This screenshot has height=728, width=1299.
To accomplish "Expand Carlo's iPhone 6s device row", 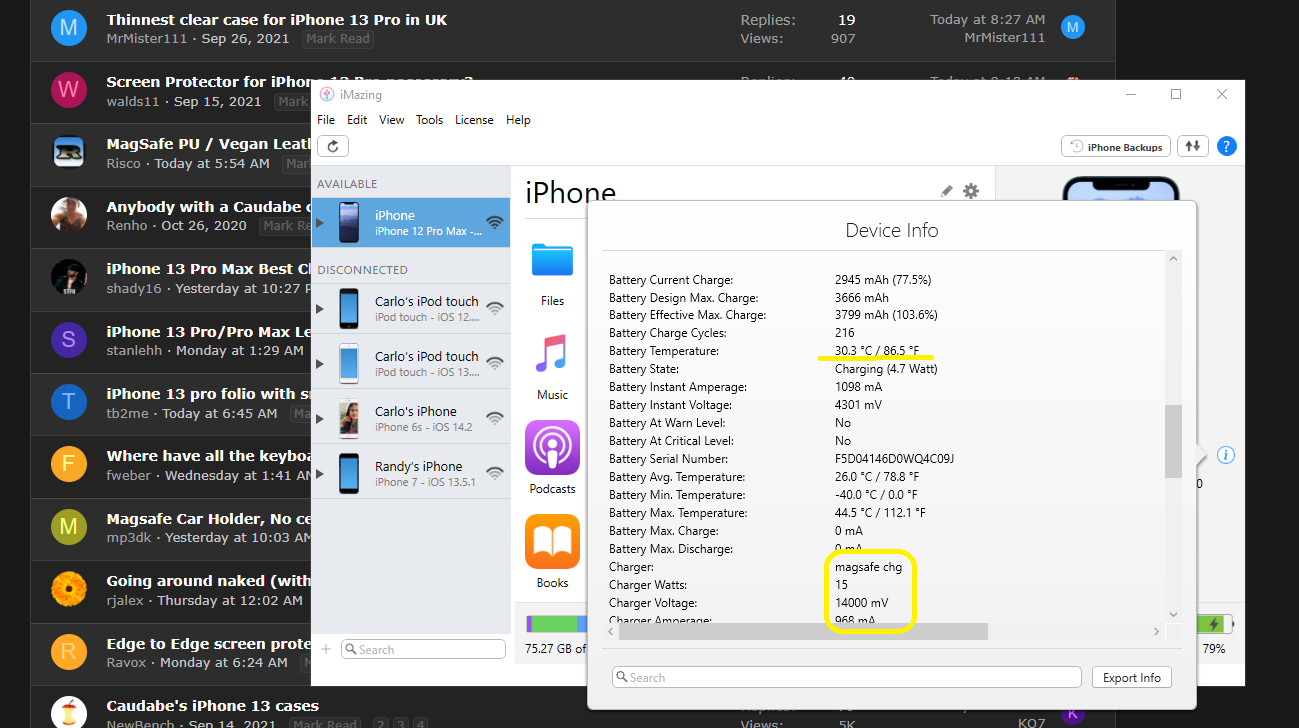I will click(x=320, y=419).
